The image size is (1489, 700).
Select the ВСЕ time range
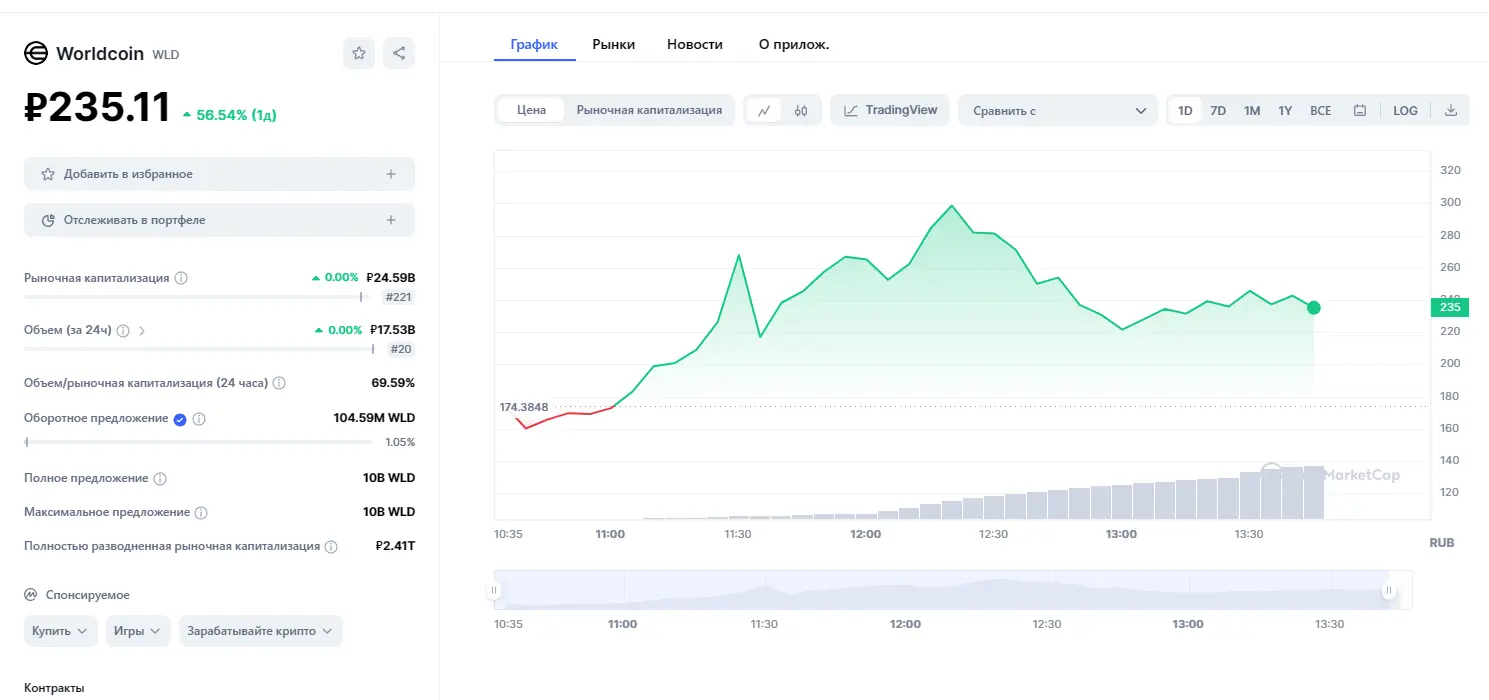tap(1321, 110)
